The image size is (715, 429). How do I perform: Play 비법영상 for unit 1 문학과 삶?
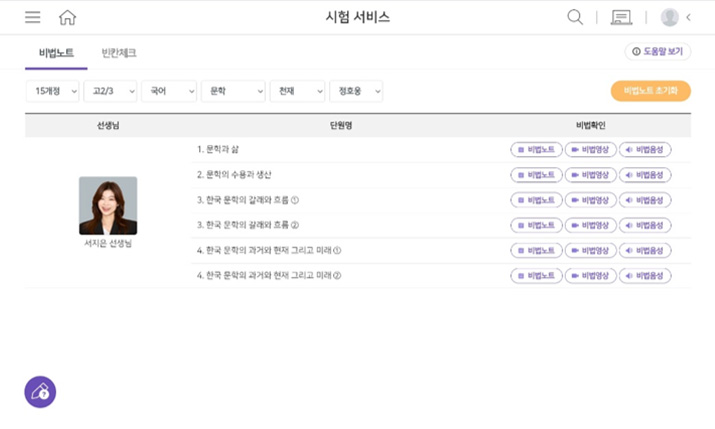click(591, 150)
